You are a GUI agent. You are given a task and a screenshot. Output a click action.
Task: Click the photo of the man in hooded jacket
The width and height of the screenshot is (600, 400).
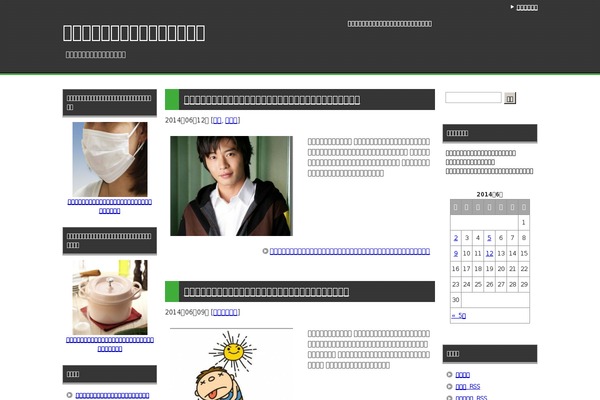point(232,186)
